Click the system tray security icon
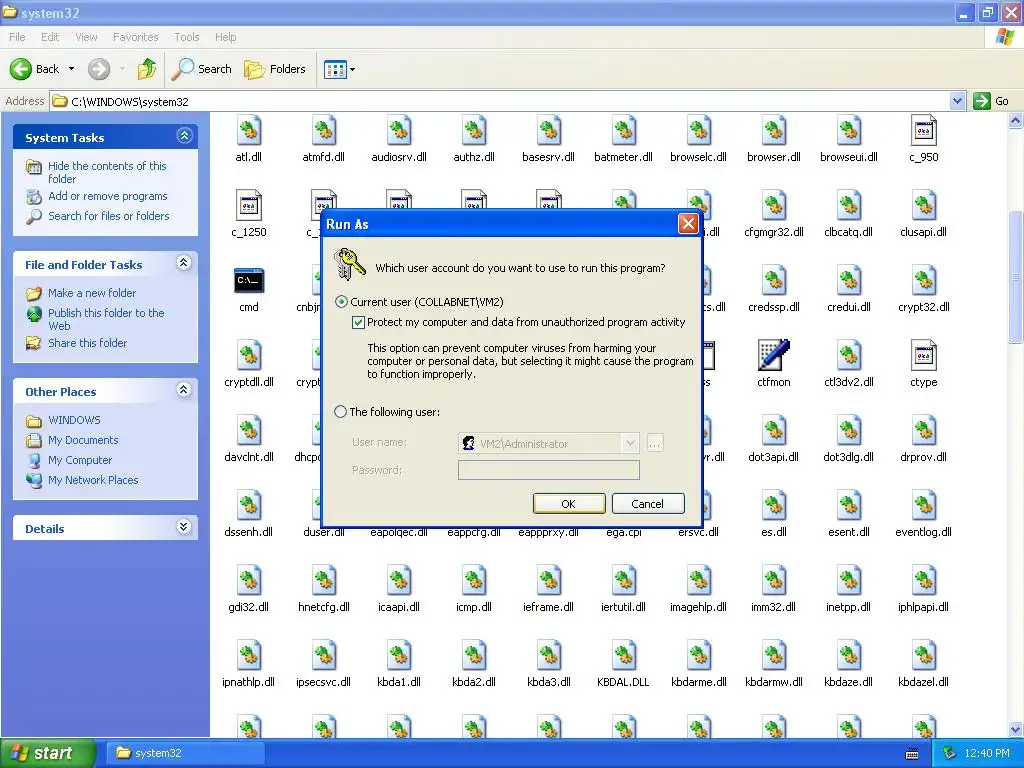Image resolution: width=1024 pixels, height=768 pixels. [949, 754]
